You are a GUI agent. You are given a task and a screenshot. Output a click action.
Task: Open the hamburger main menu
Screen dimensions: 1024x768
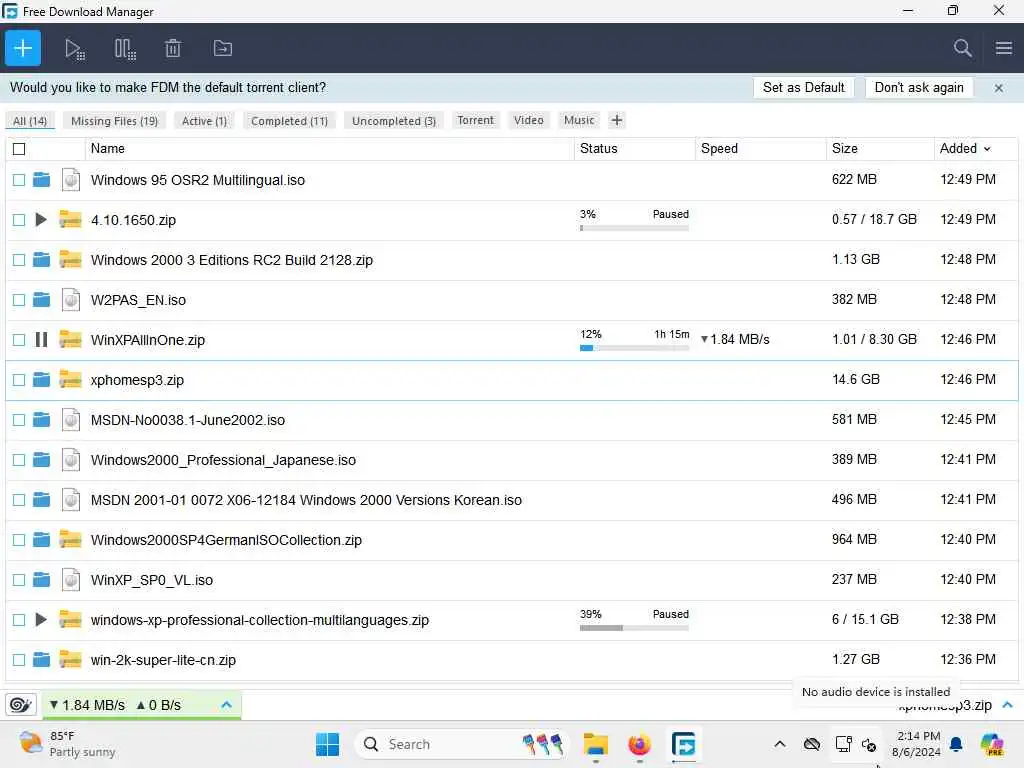tap(1004, 48)
